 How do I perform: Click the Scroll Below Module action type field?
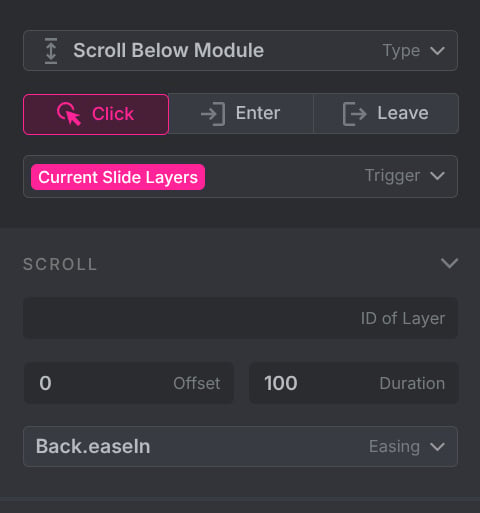[240, 50]
